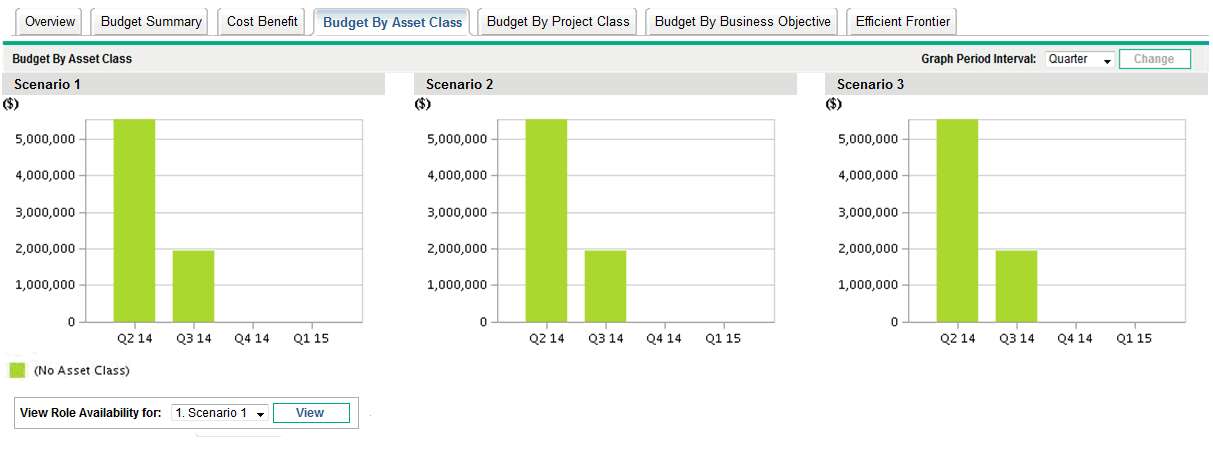Expand the Graph Period Interval dropdown

tap(1079, 59)
